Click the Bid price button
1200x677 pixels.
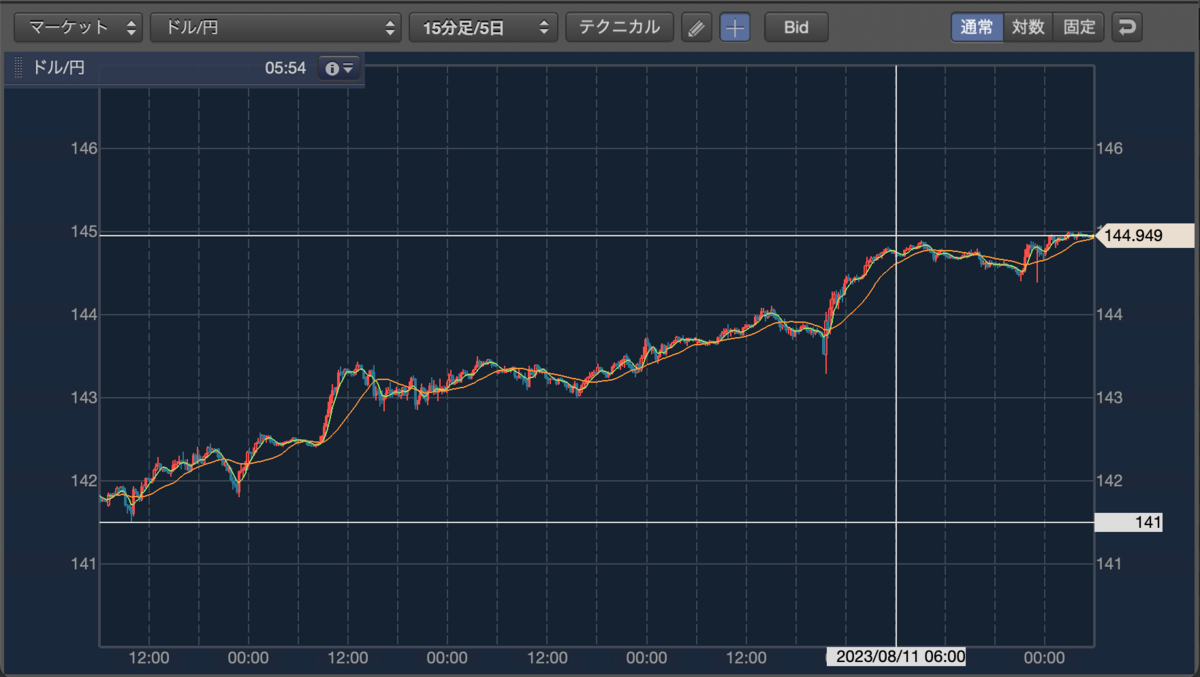coord(796,27)
